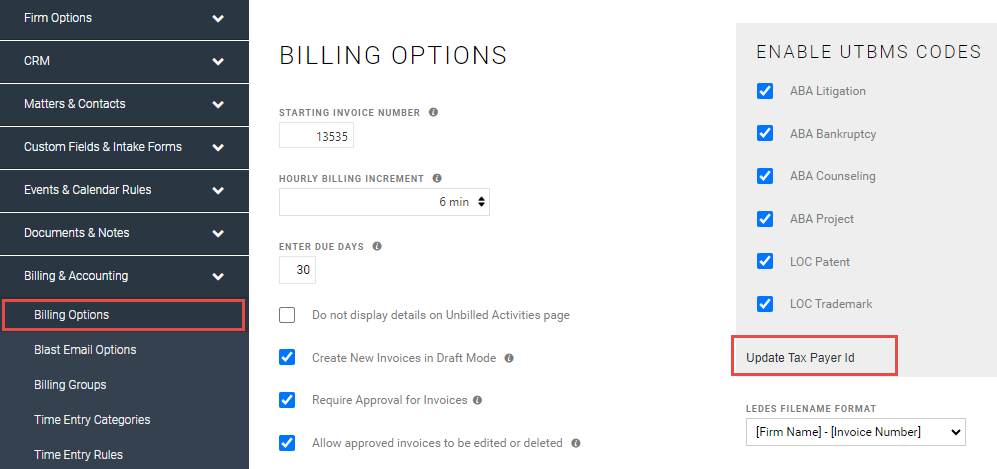Collapse the Billing & Accounting section
The image size is (997, 469).
click(x=218, y=276)
